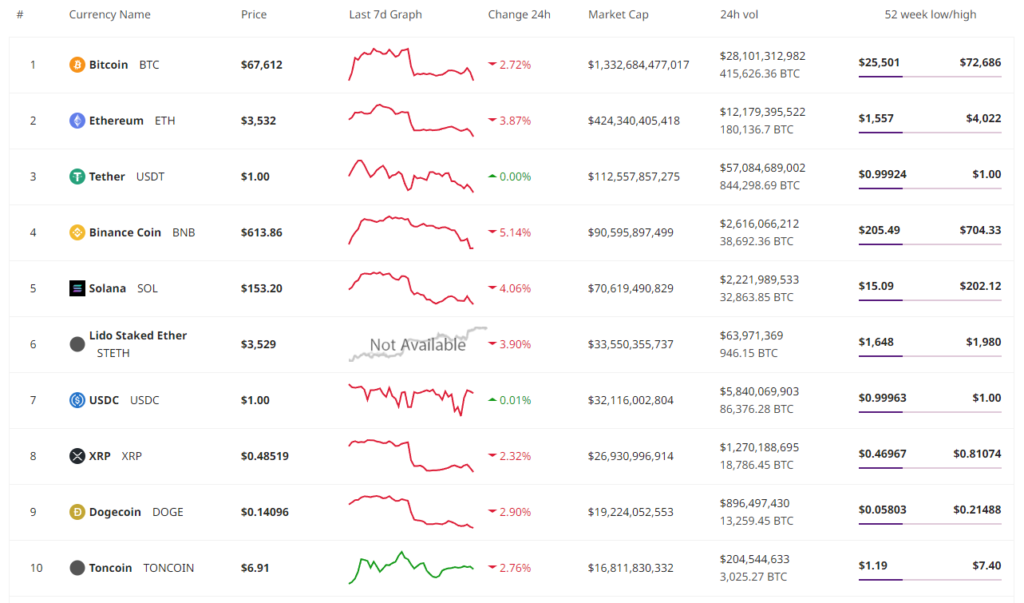Open the Dogecoin currency name link

(x=115, y=512)
